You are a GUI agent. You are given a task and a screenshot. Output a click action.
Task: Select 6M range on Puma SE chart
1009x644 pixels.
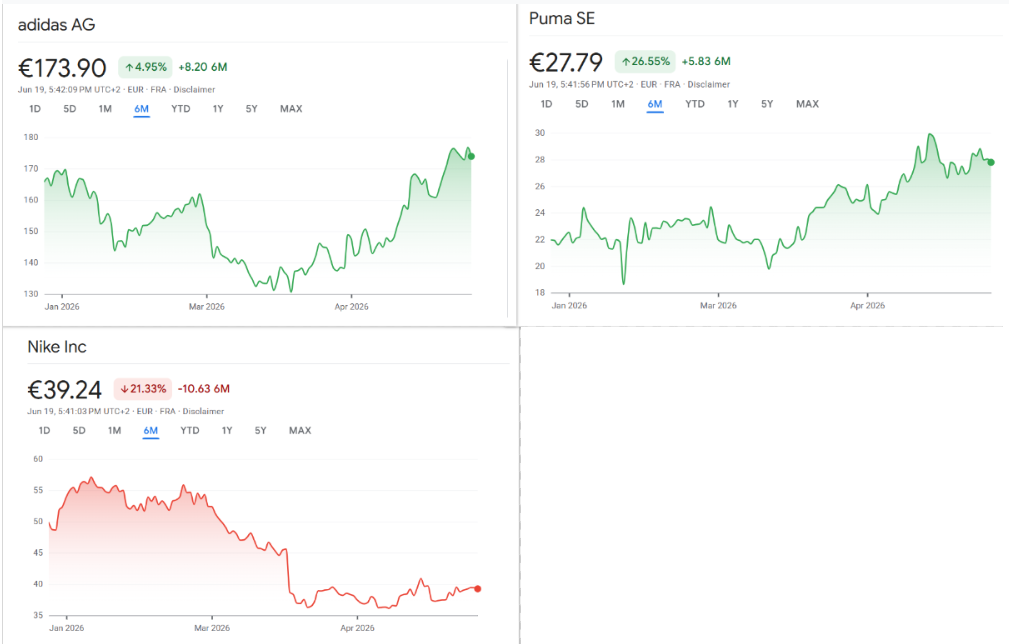[655, 104]
